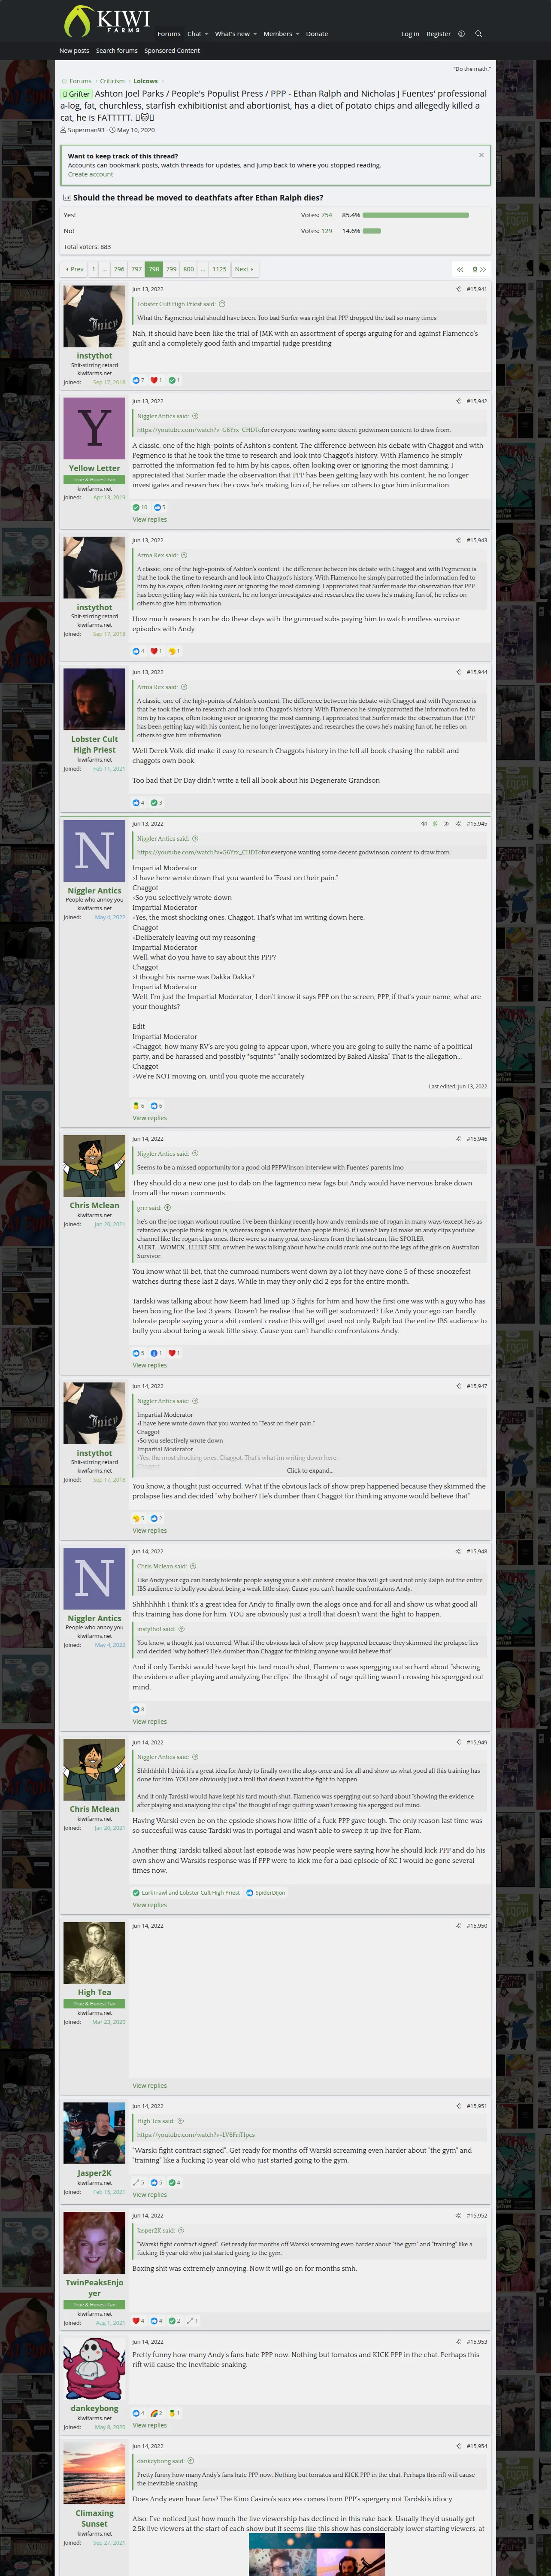Toggle the site style/theme icon
The height and width of the screenshot is (2576, 551).
(461, 34)
